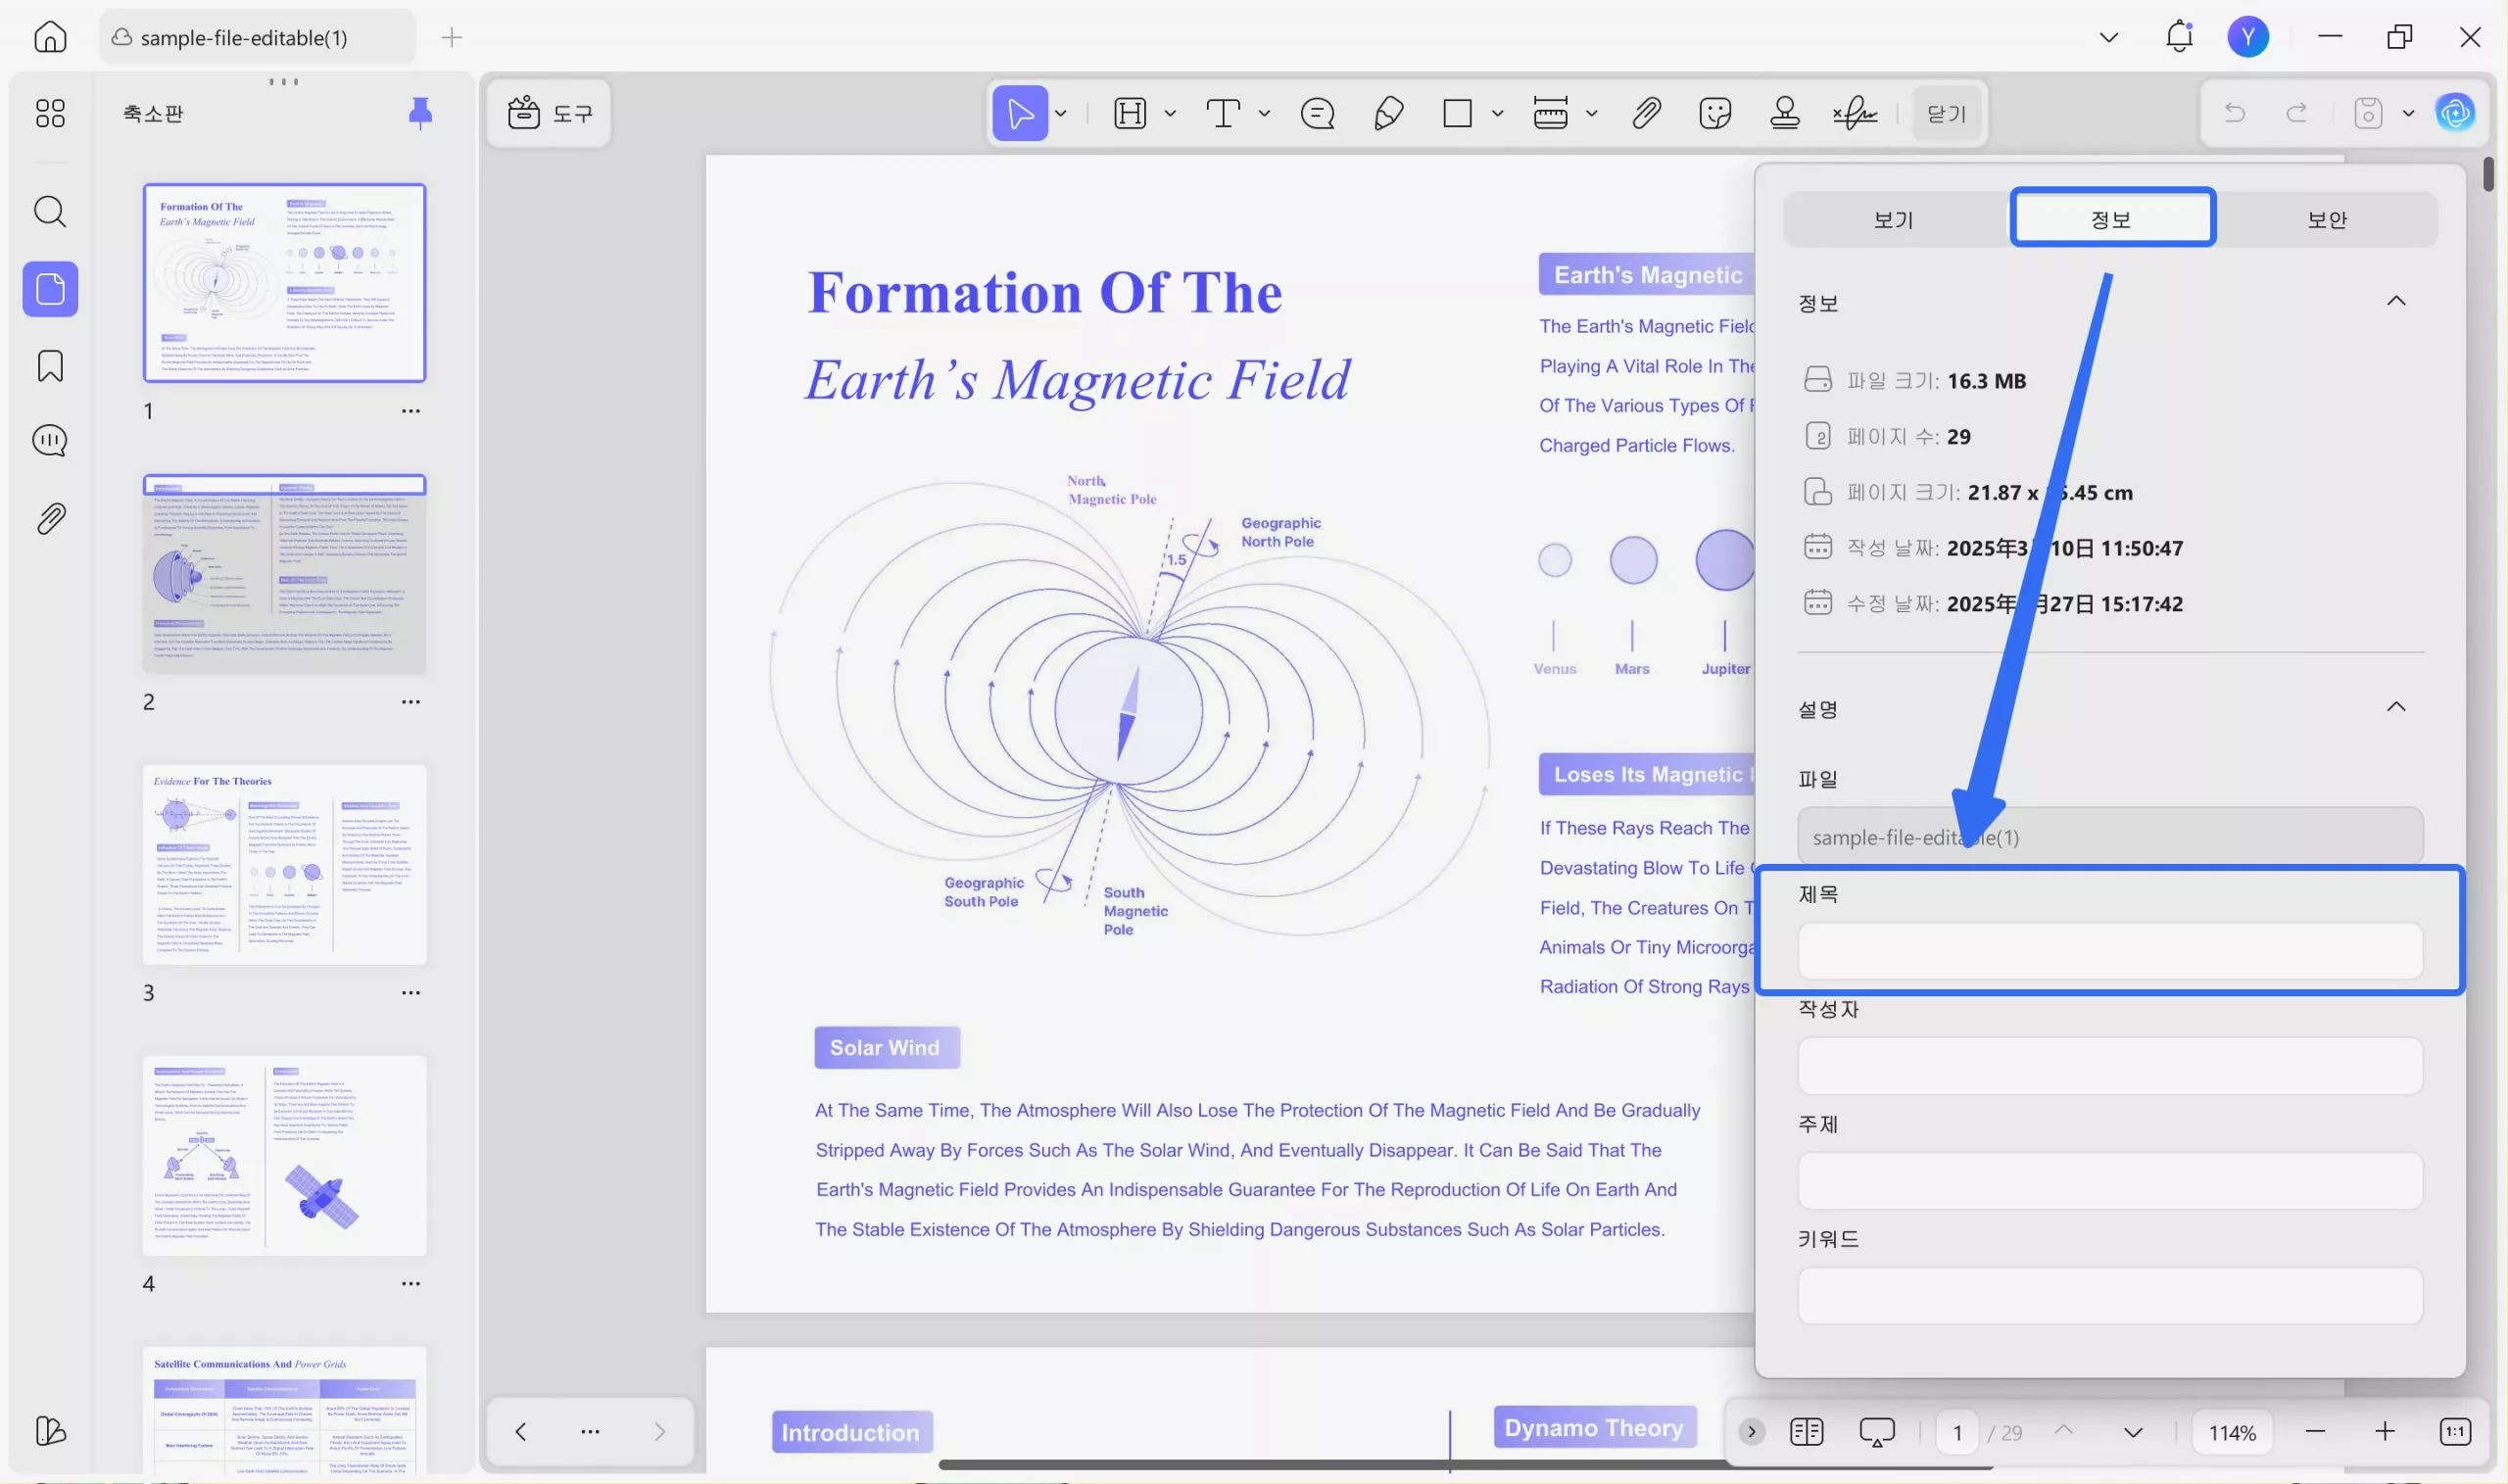The height and width of the screenshot is (1484, 2508).
Task: Open page 1 thumbnail options menu
Action: click(410, 411)
